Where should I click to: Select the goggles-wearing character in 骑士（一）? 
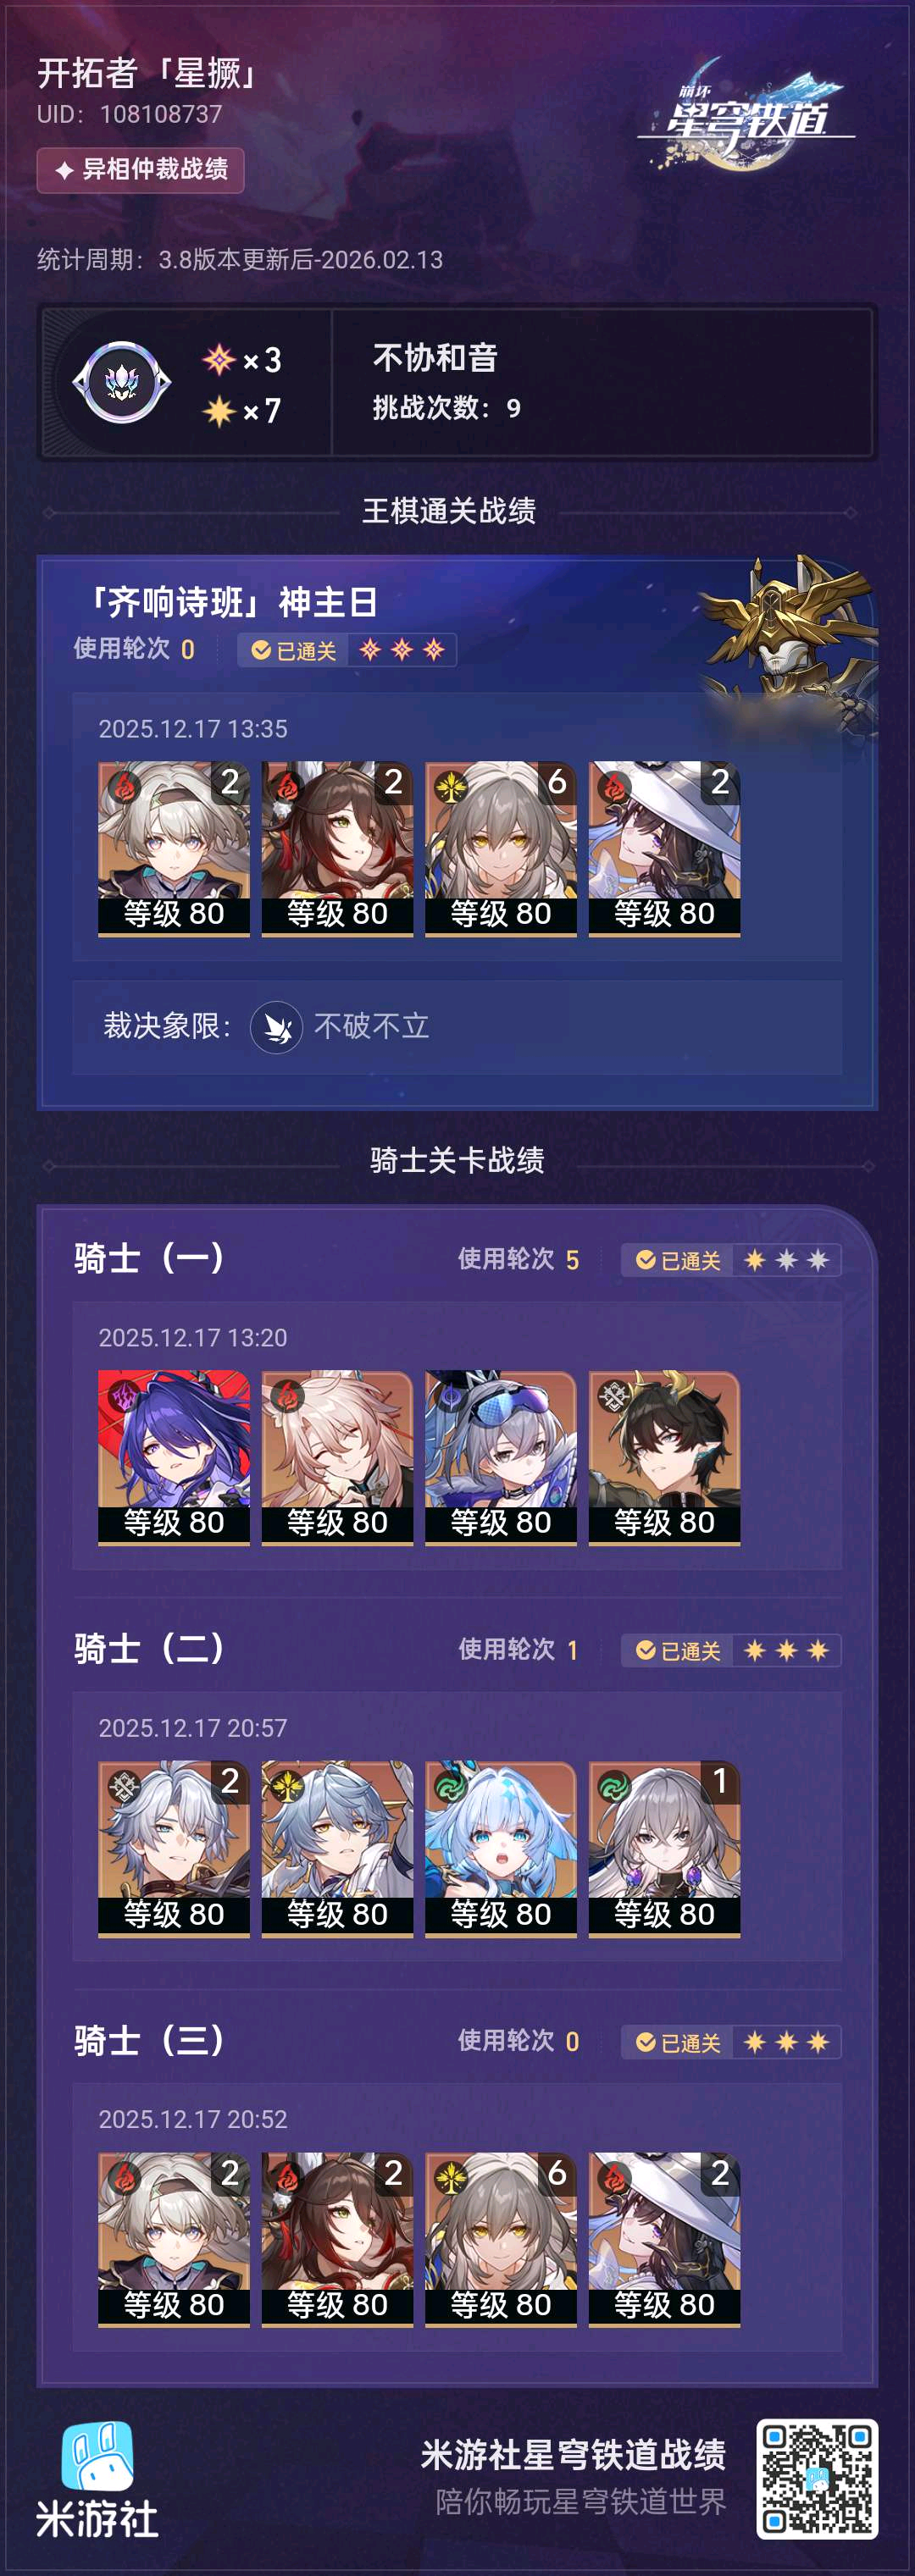pos(501,1456)
